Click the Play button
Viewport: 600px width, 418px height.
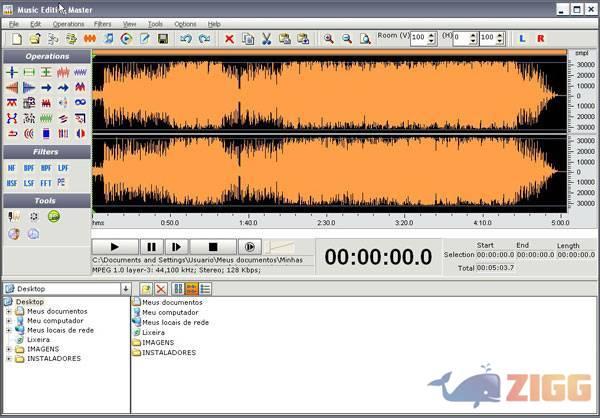(114, 247)
